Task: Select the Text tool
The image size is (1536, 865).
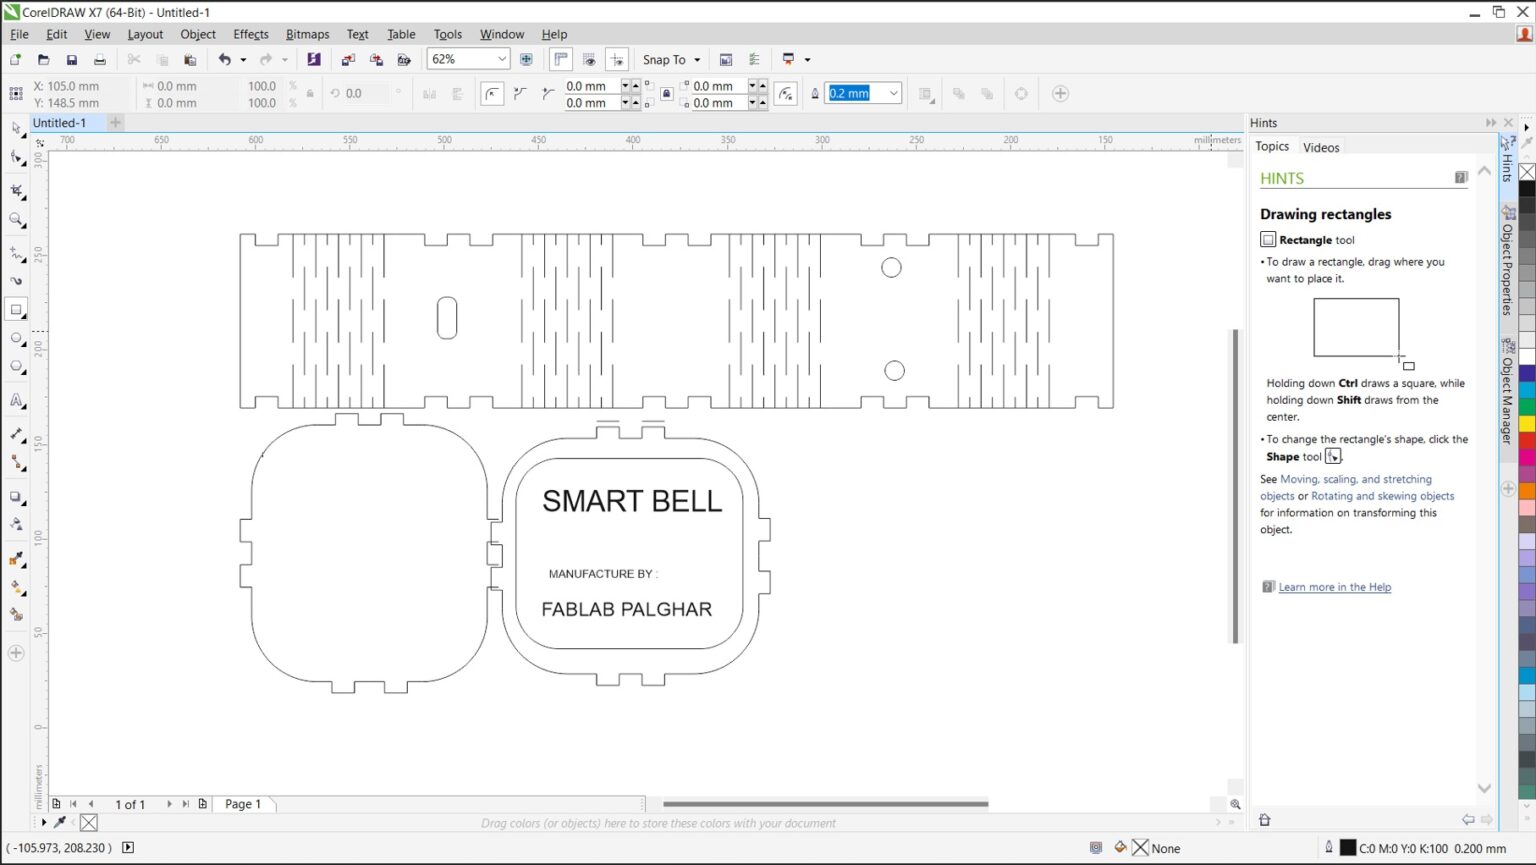Action: (16, 400)
